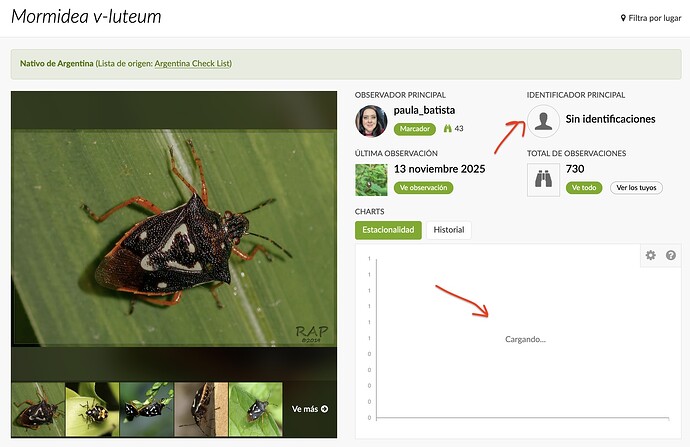Open paula_batista profile avatar
The image size is (690, 447).
pyautogui.click(x=371, y=121)
